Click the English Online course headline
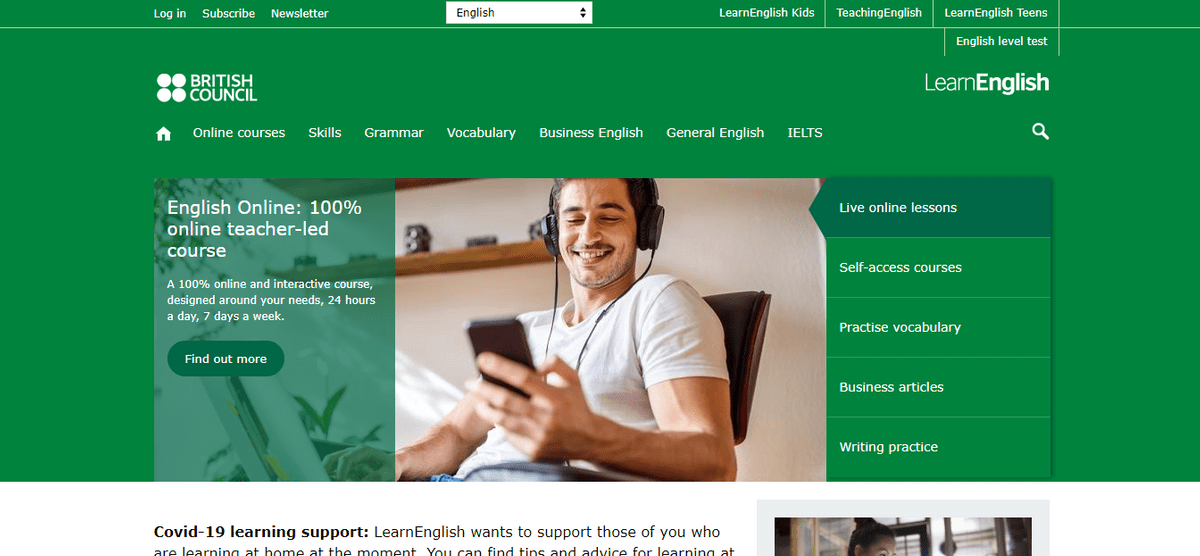 point(265,229)
